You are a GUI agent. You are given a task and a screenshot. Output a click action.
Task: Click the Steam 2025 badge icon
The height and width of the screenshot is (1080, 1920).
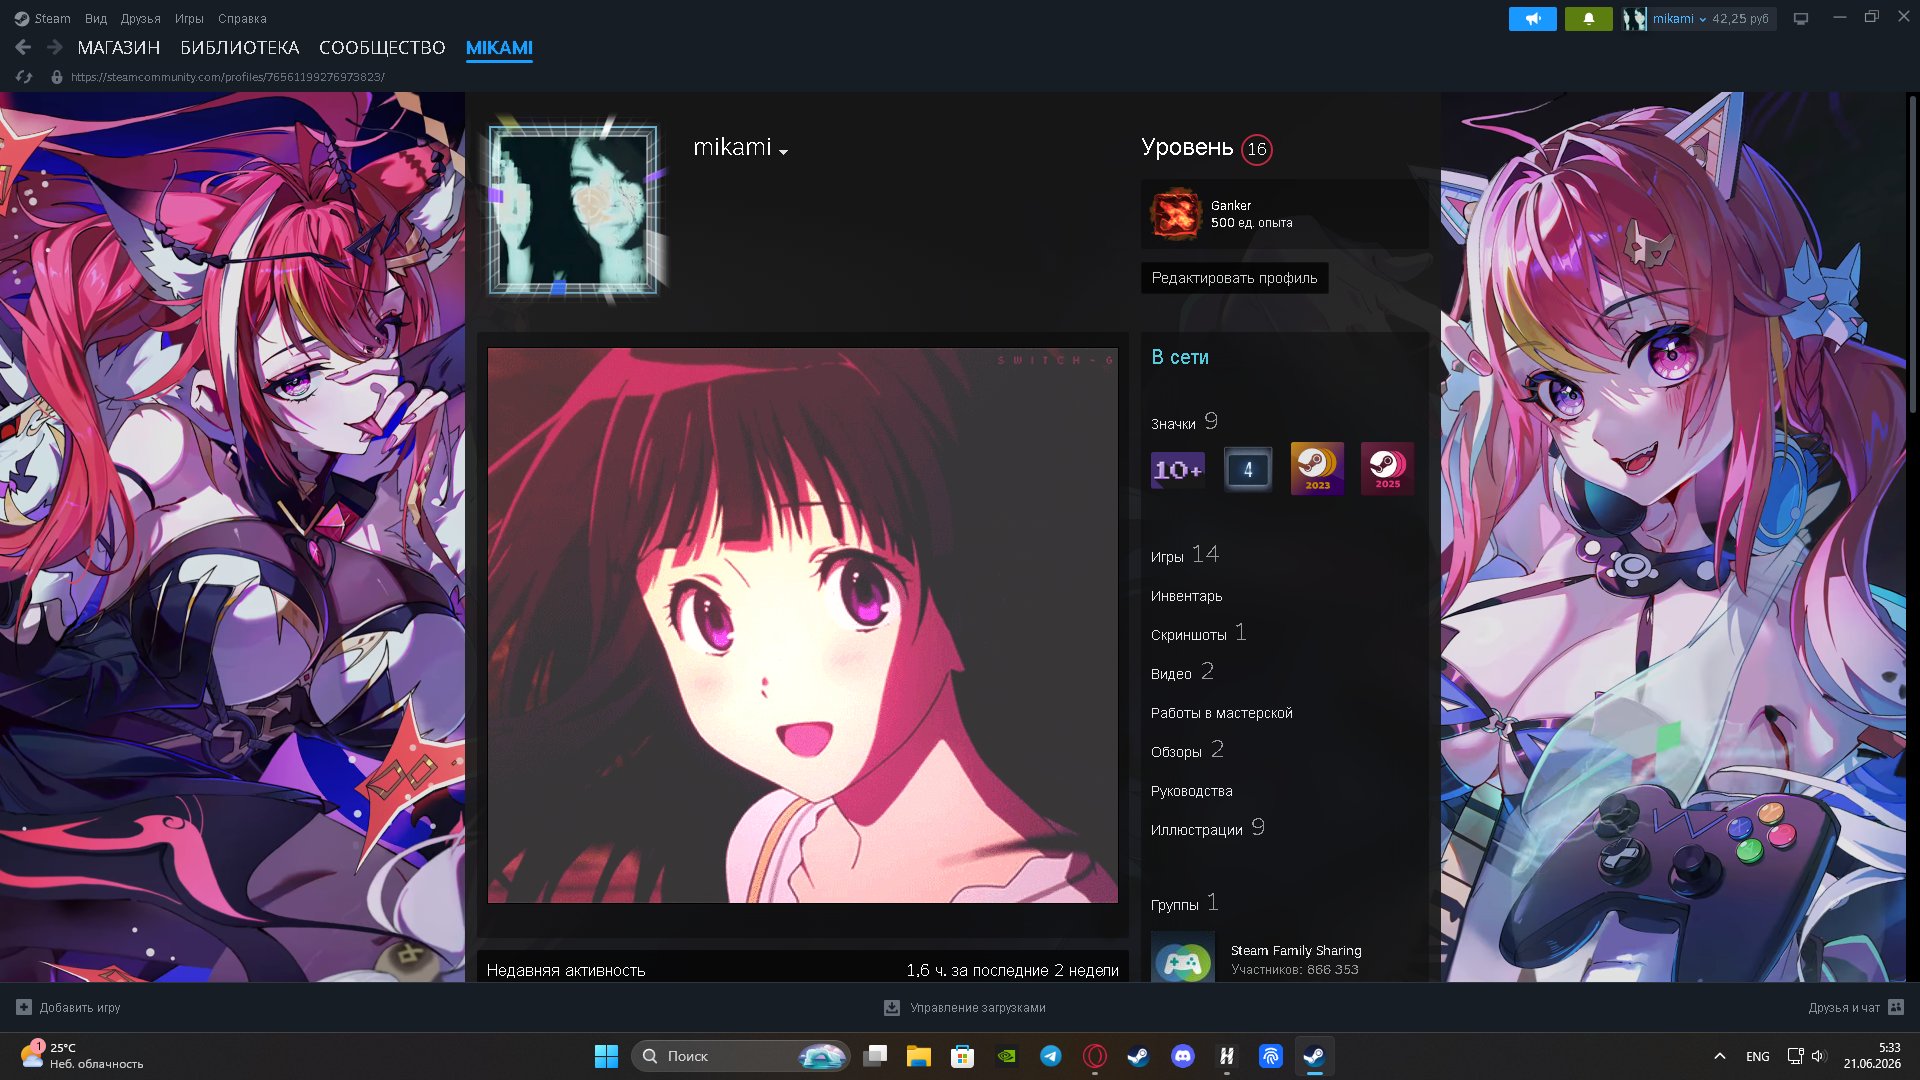(1387, 469)
